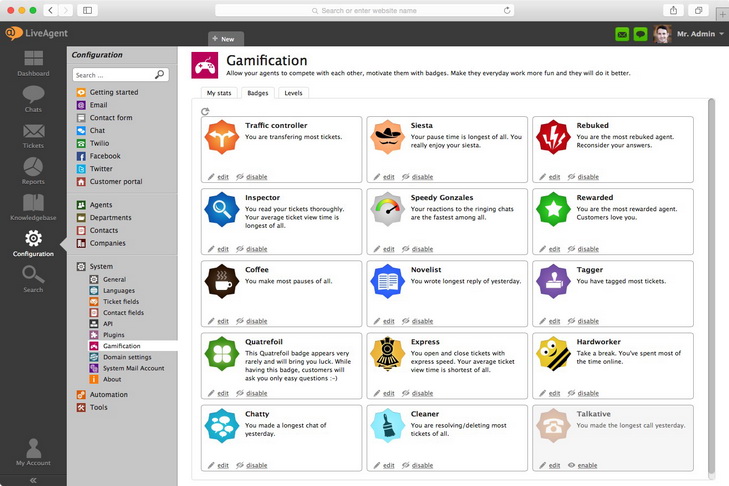Open My Account person icon

point(33,448)
